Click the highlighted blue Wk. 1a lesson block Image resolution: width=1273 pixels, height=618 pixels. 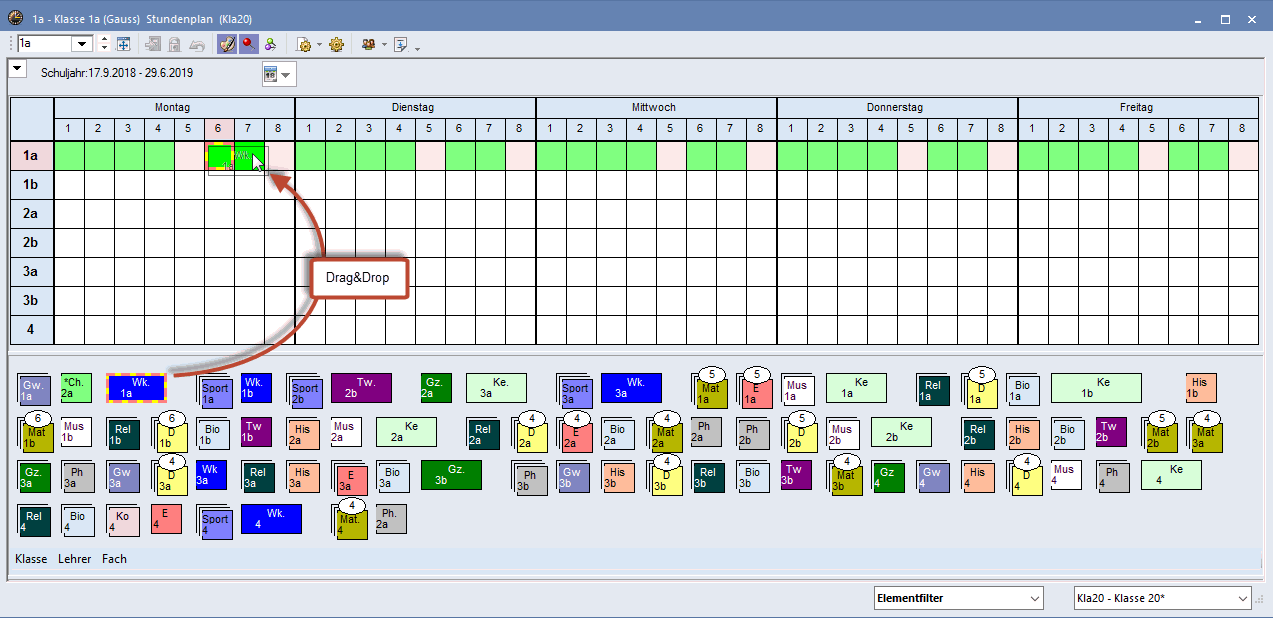click(136, 388)
